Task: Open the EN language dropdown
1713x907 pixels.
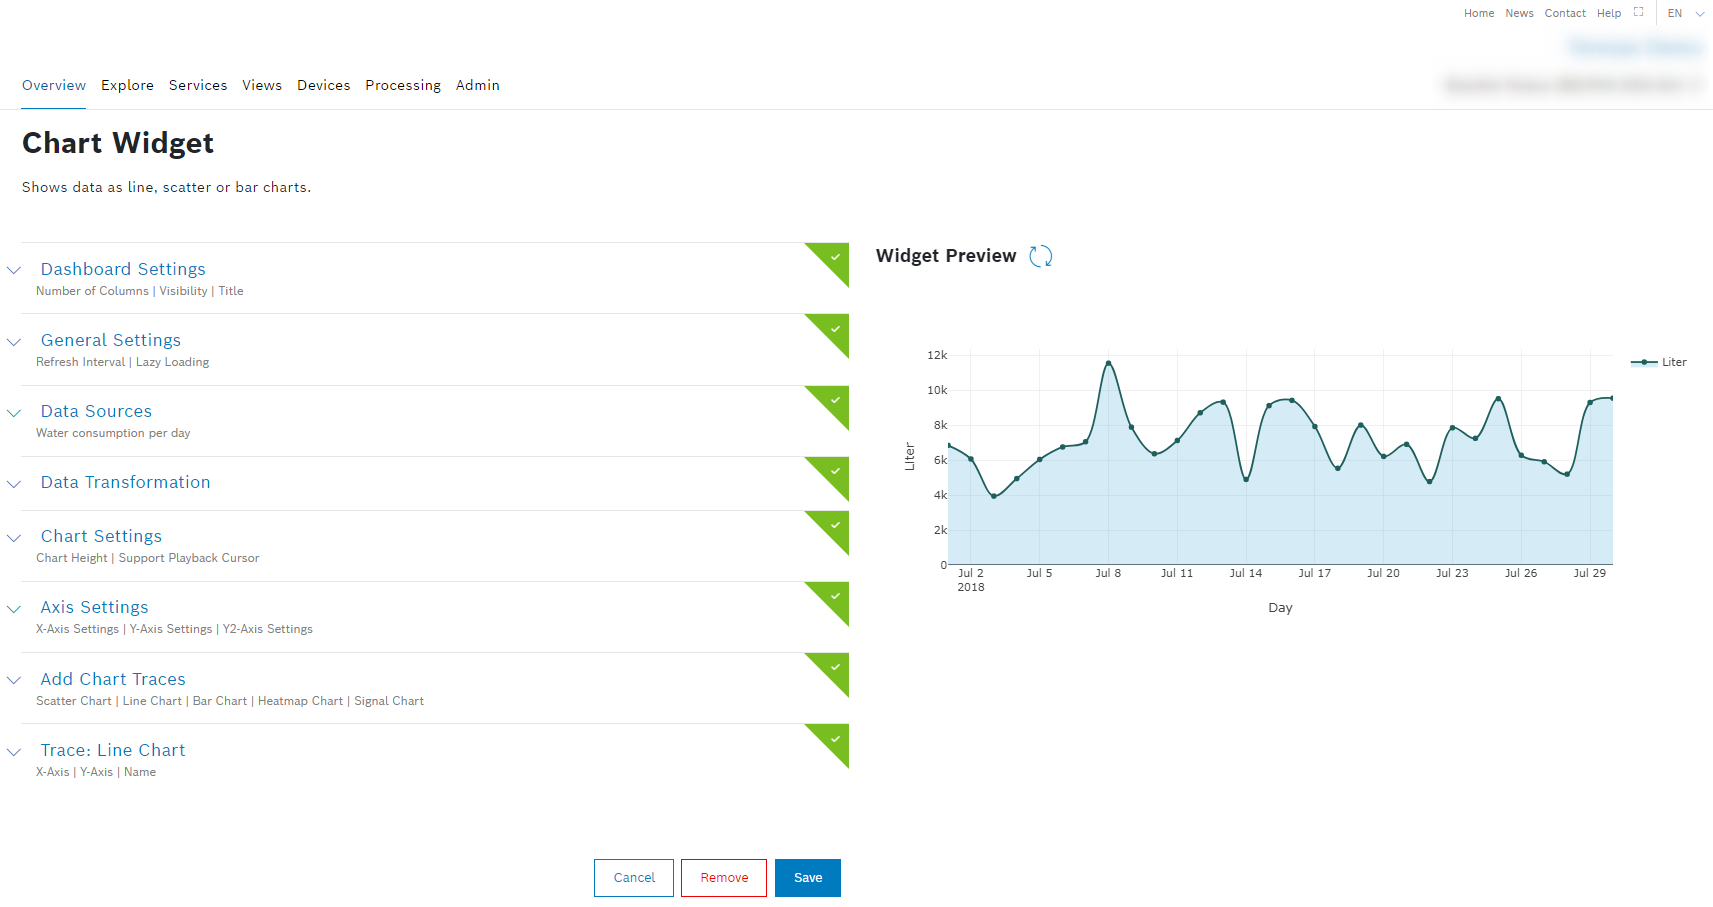Action: coord(1685,13)
